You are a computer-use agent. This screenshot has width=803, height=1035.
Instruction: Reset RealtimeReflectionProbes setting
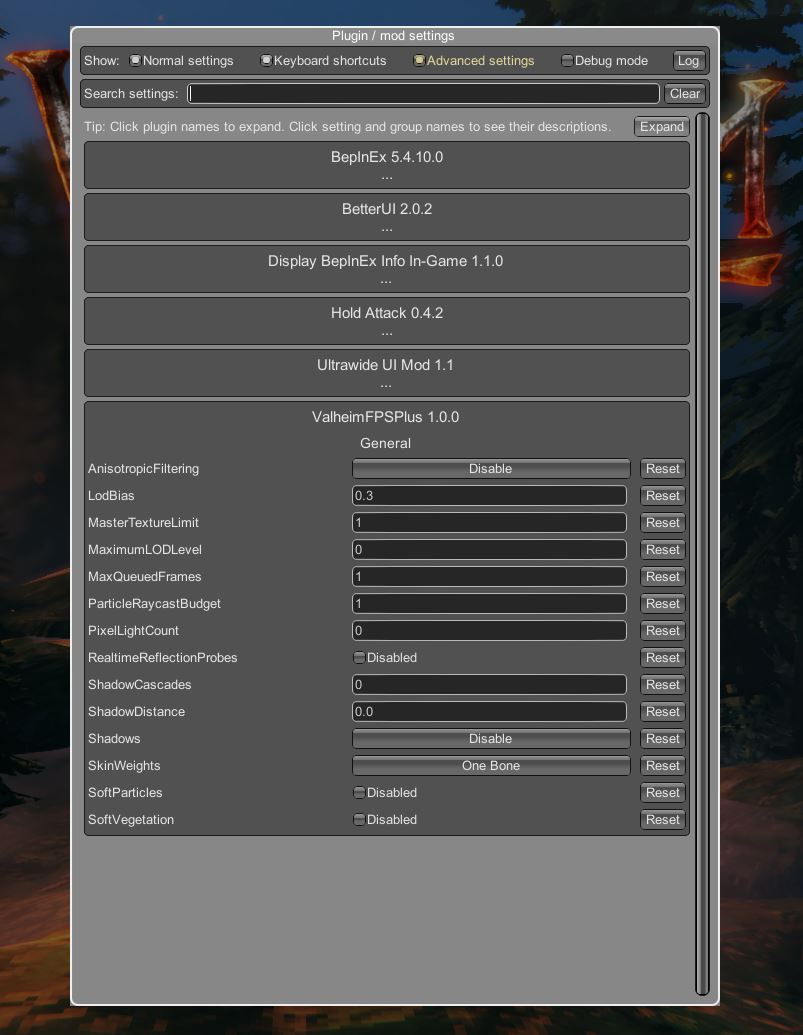(662, 657)
